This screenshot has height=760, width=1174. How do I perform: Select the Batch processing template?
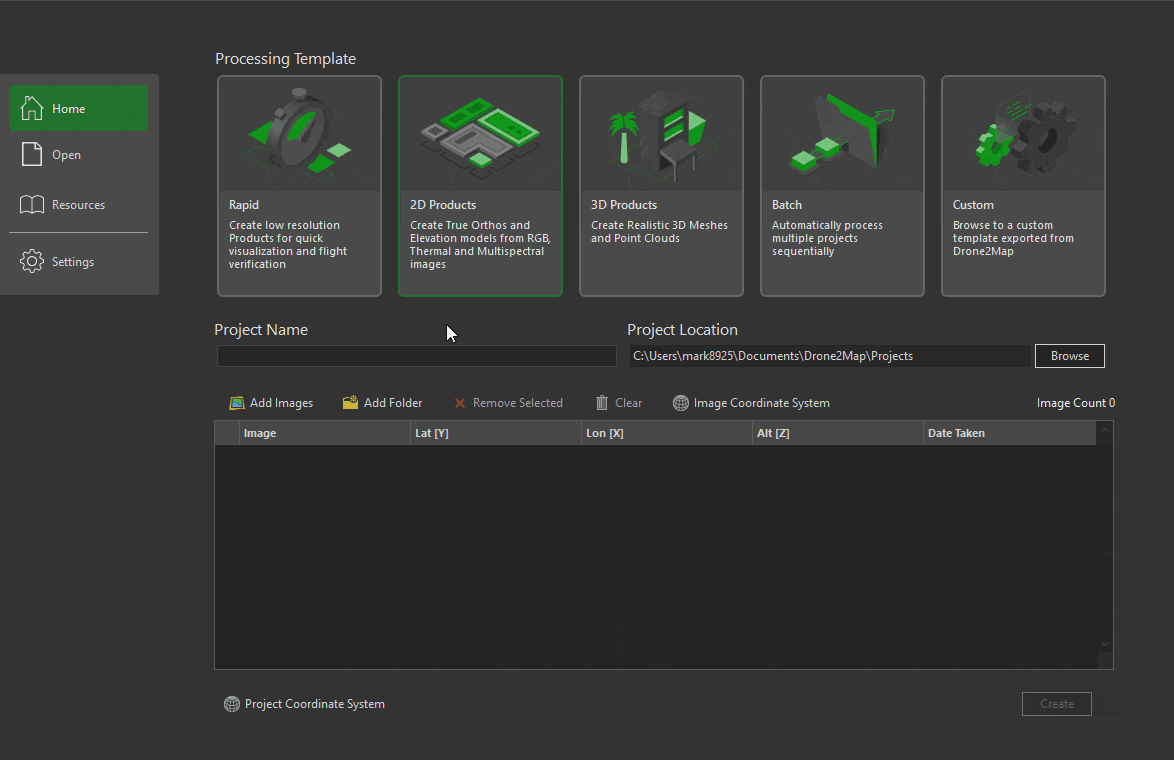point(842,186)
